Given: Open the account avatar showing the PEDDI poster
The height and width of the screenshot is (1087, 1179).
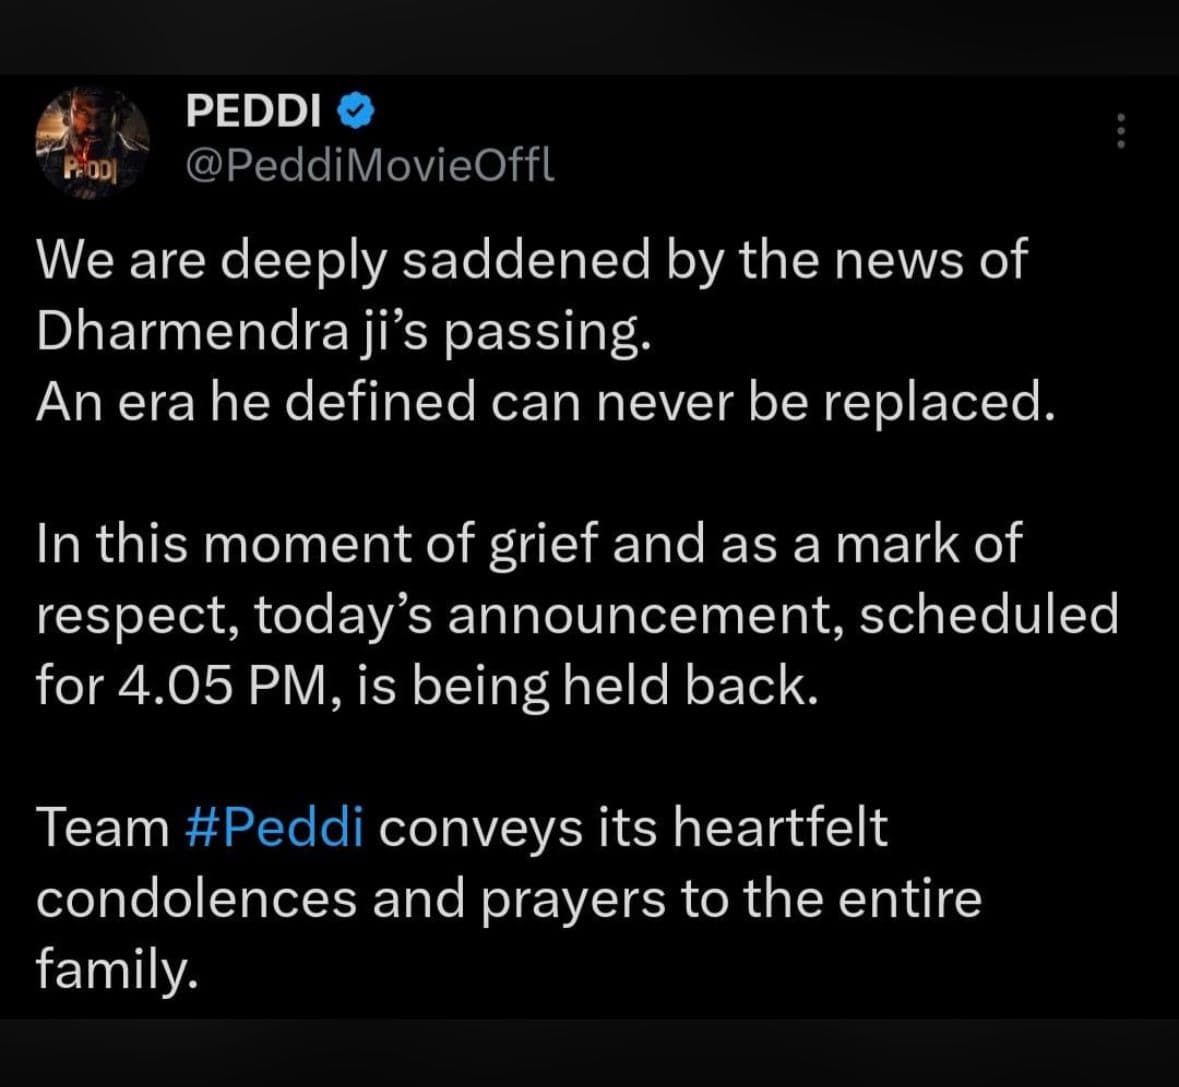Looking at the screenshot, I should [93, 140].
